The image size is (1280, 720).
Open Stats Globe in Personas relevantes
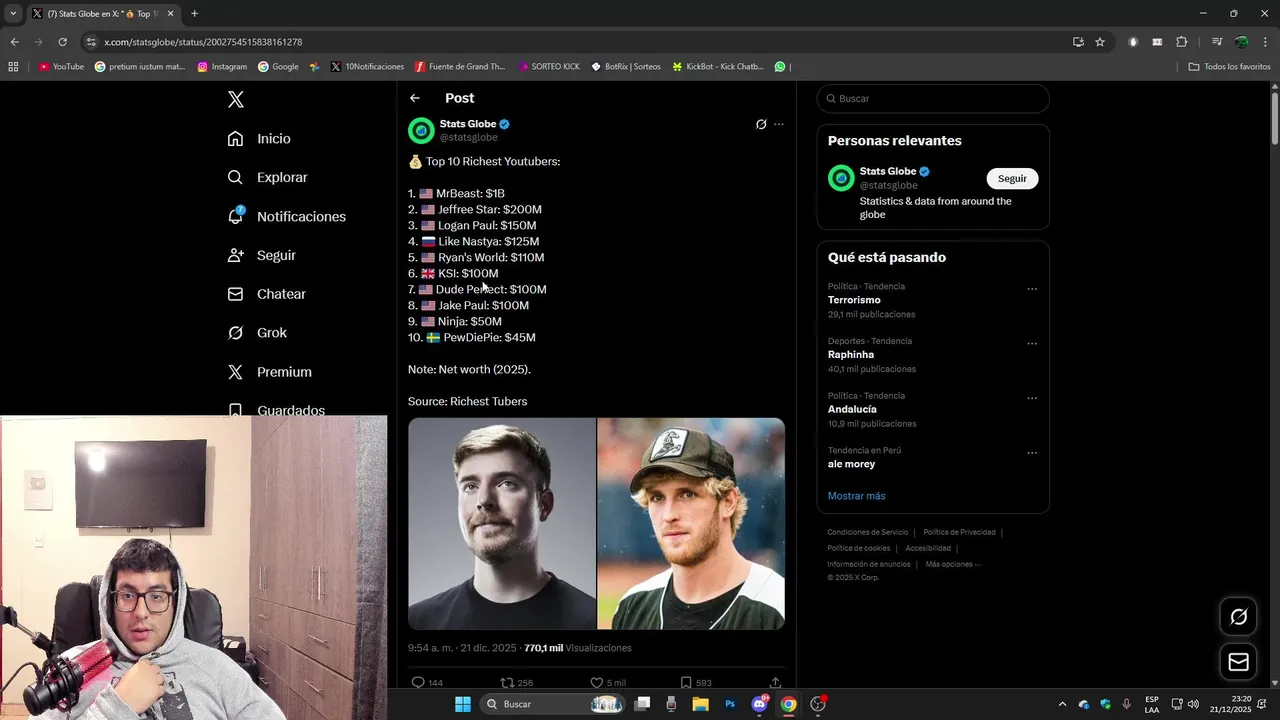tap(888, 171)
